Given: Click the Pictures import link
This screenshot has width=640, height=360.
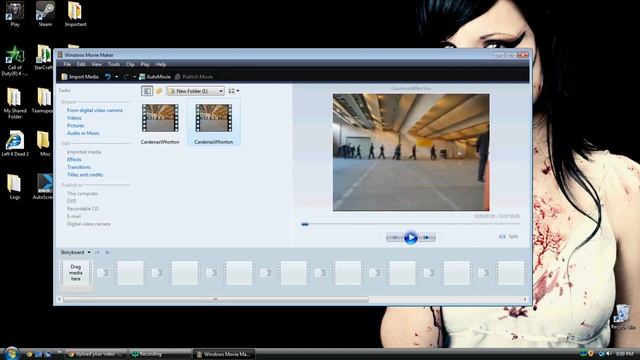Looking at the screenshot, I should (x=76, y=126).
